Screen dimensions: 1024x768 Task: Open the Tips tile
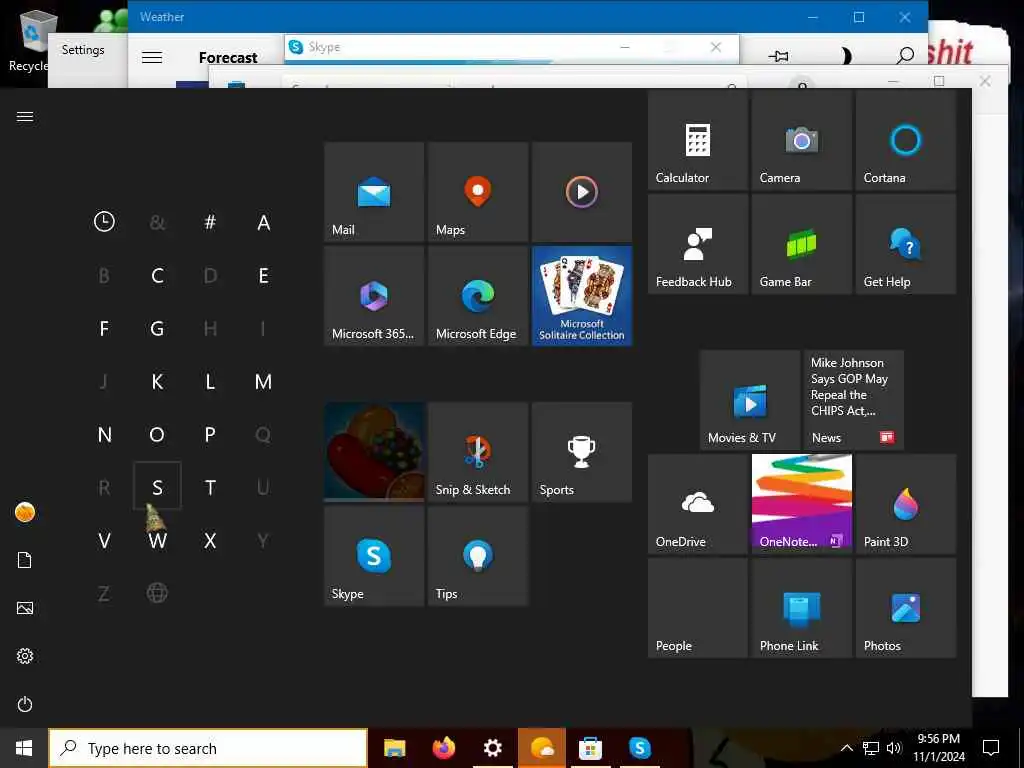tap(478, 556)
